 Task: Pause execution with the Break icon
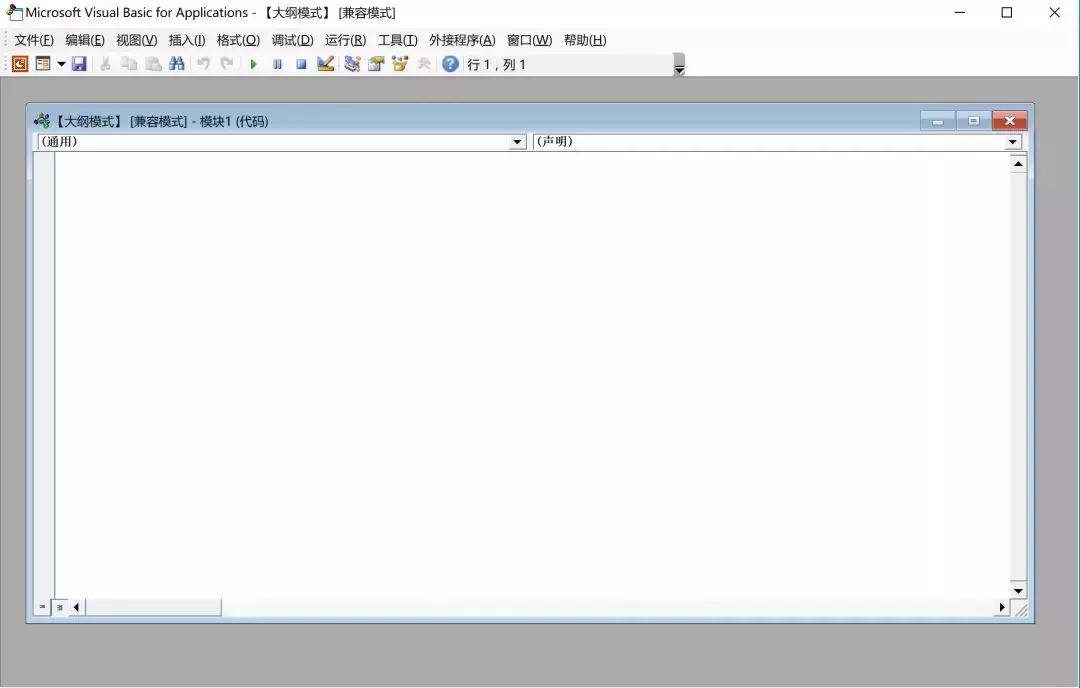[277, 63]
